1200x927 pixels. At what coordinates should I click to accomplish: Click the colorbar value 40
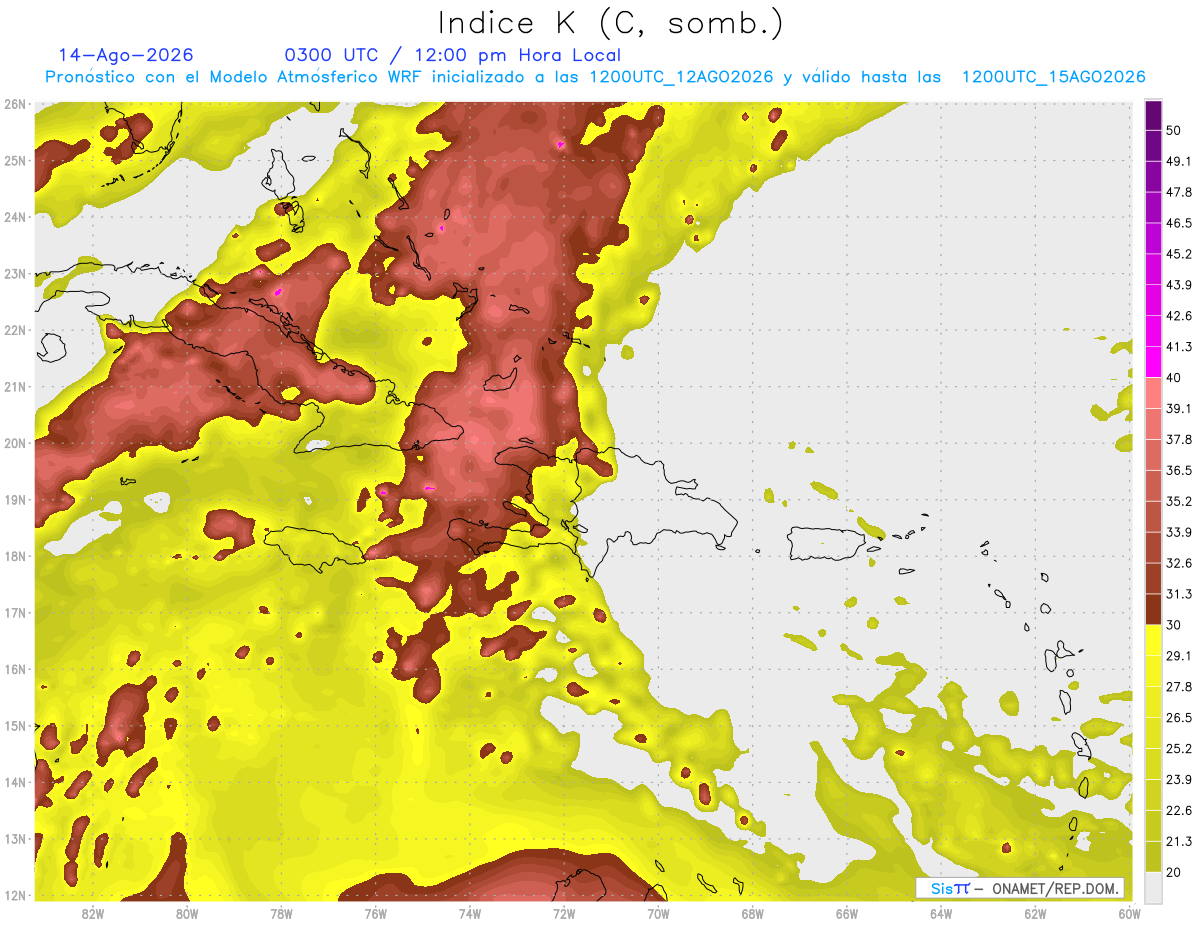pos(1174,377)
